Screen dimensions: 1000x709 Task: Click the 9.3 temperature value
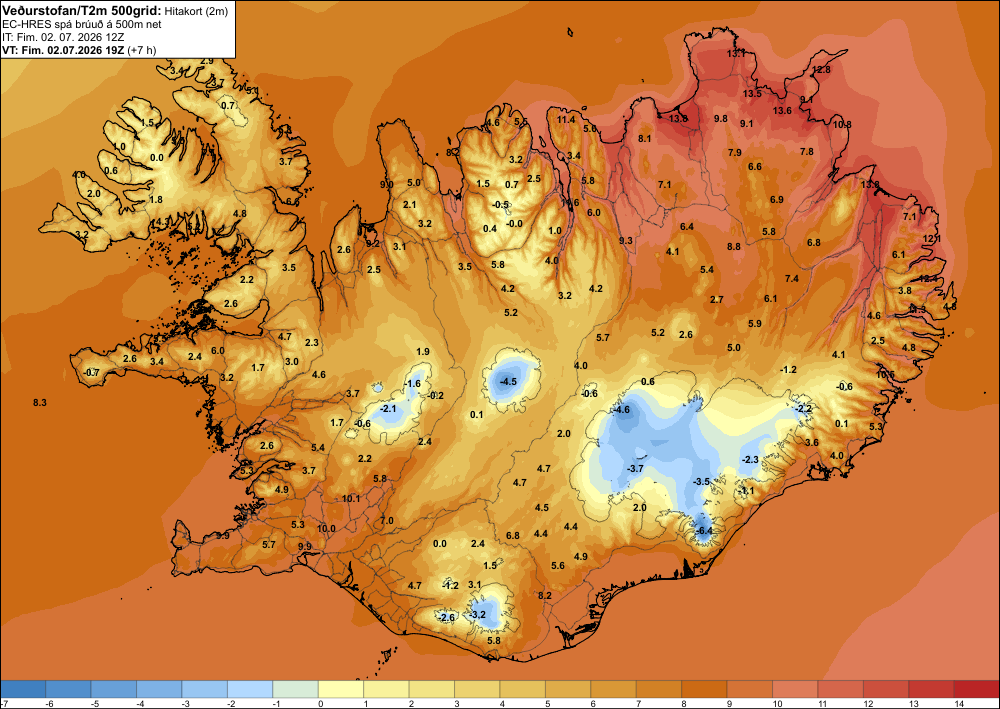[626, 240]
